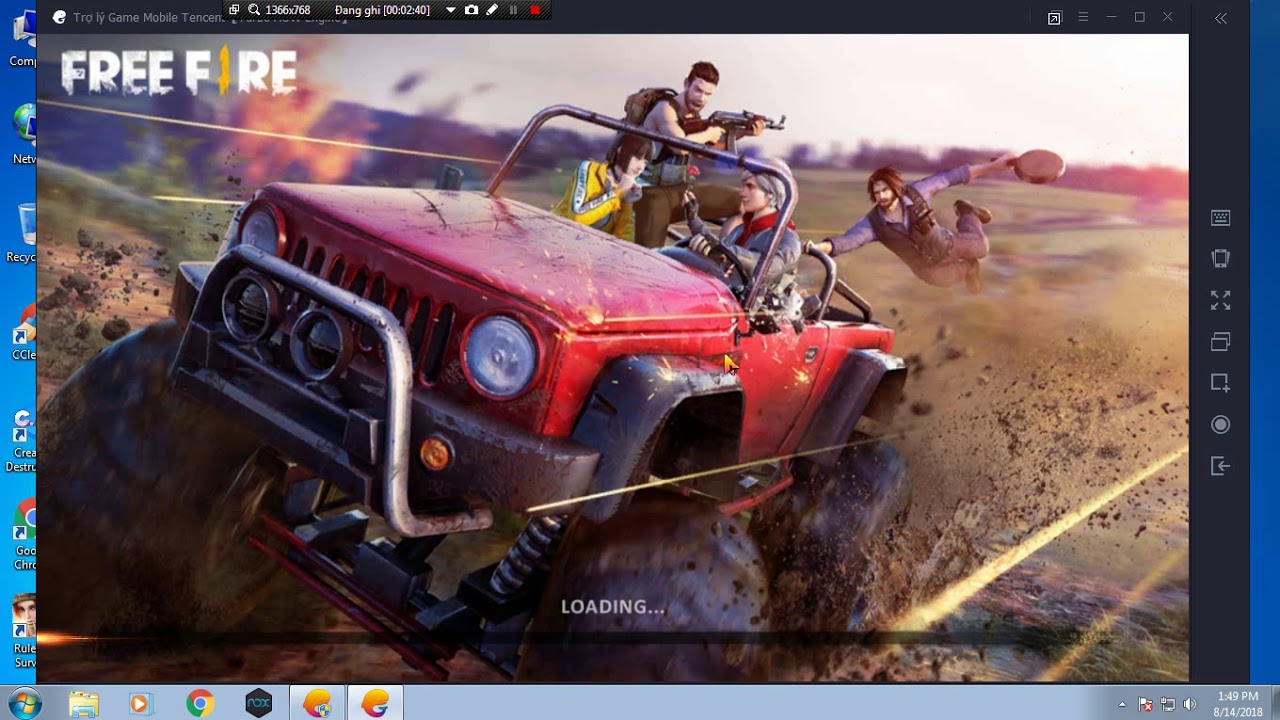
Task: Collapse the sidebar with double-chevron icon
Action: coord(1221,18)
